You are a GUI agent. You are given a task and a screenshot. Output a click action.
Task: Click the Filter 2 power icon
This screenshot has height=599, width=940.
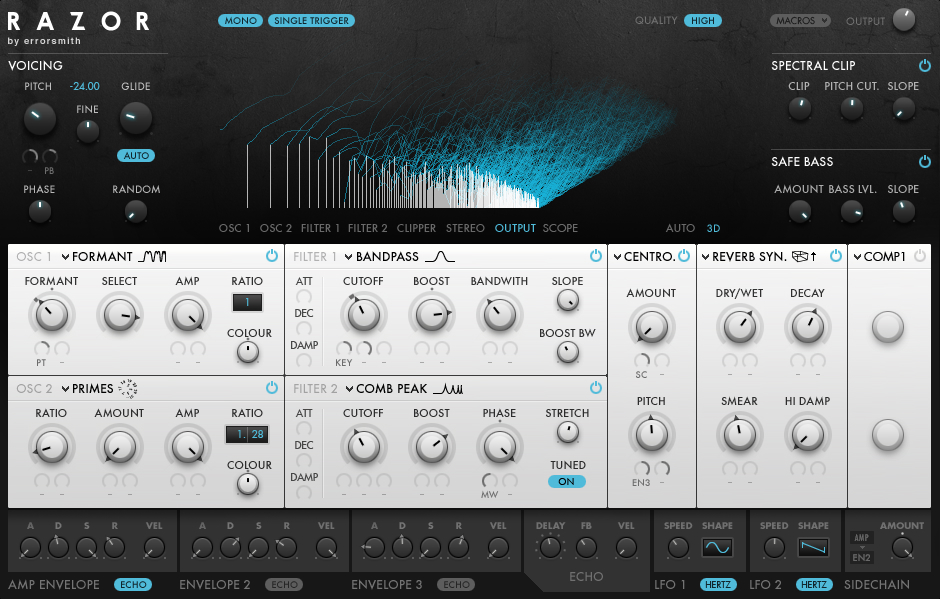(596, 388)
